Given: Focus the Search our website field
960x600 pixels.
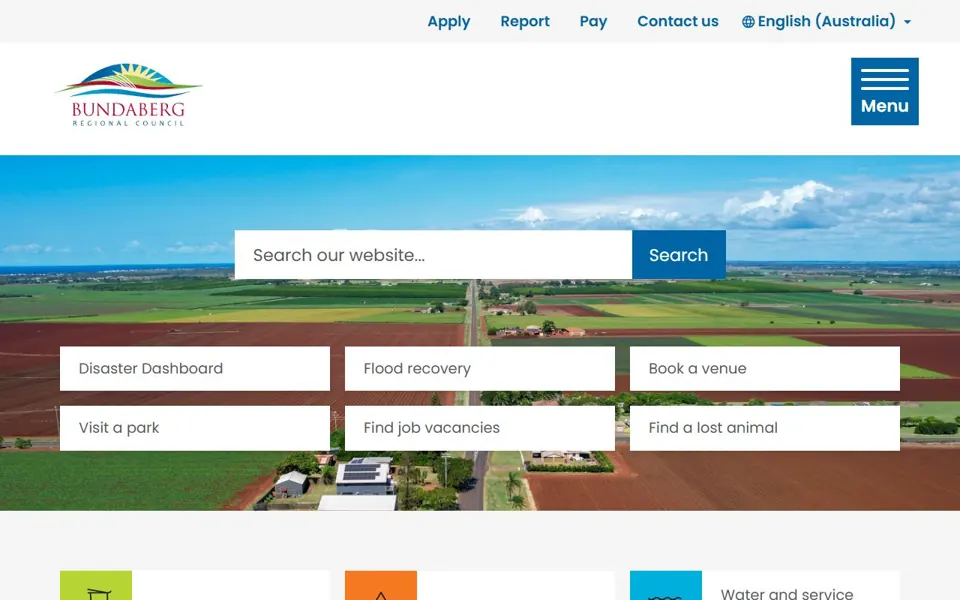Looking at the screenshot, I should point(433,255).
